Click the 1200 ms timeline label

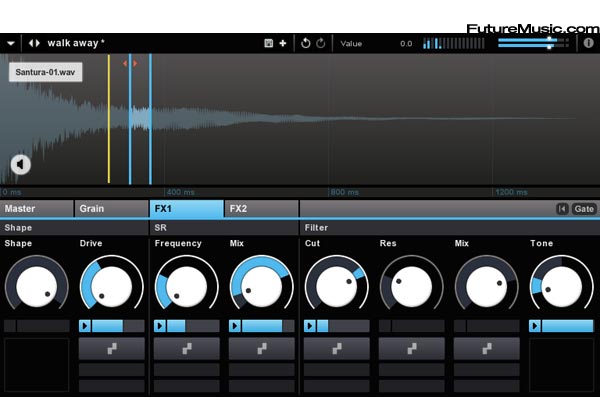point(511,192)
